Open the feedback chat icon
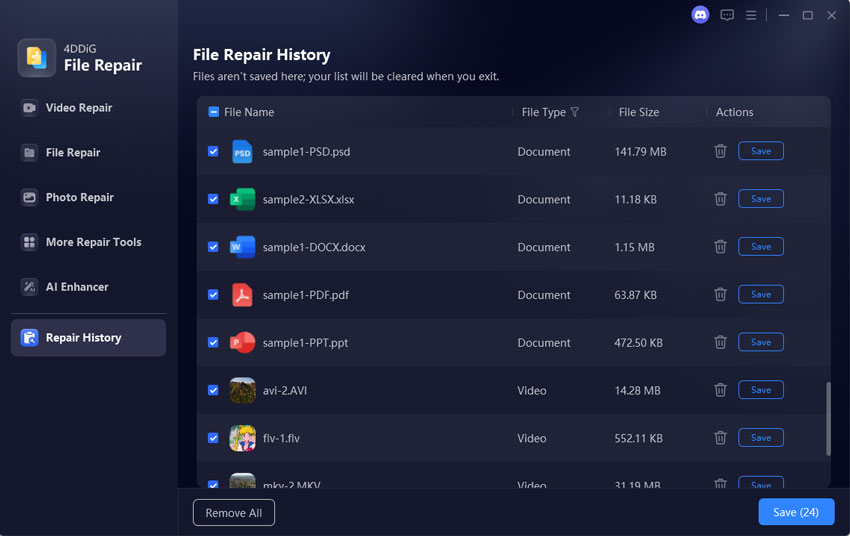The height and width of the screenshot is (536, 850). point(726,15)
